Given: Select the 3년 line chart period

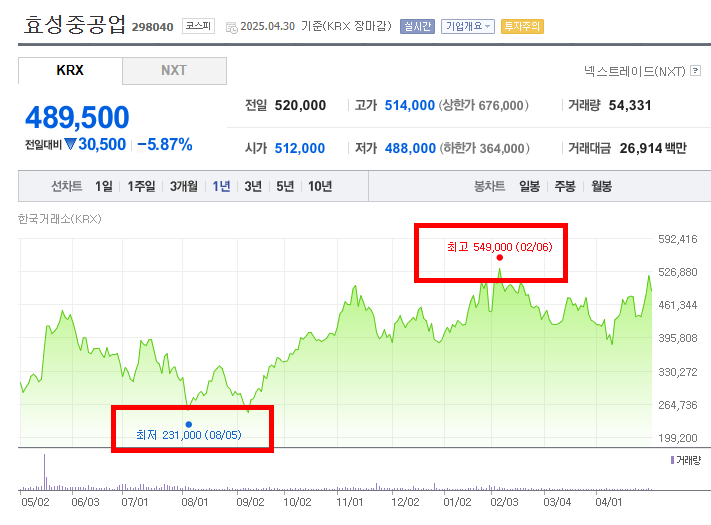Looking at the screenshot, I should pos(253,186).
